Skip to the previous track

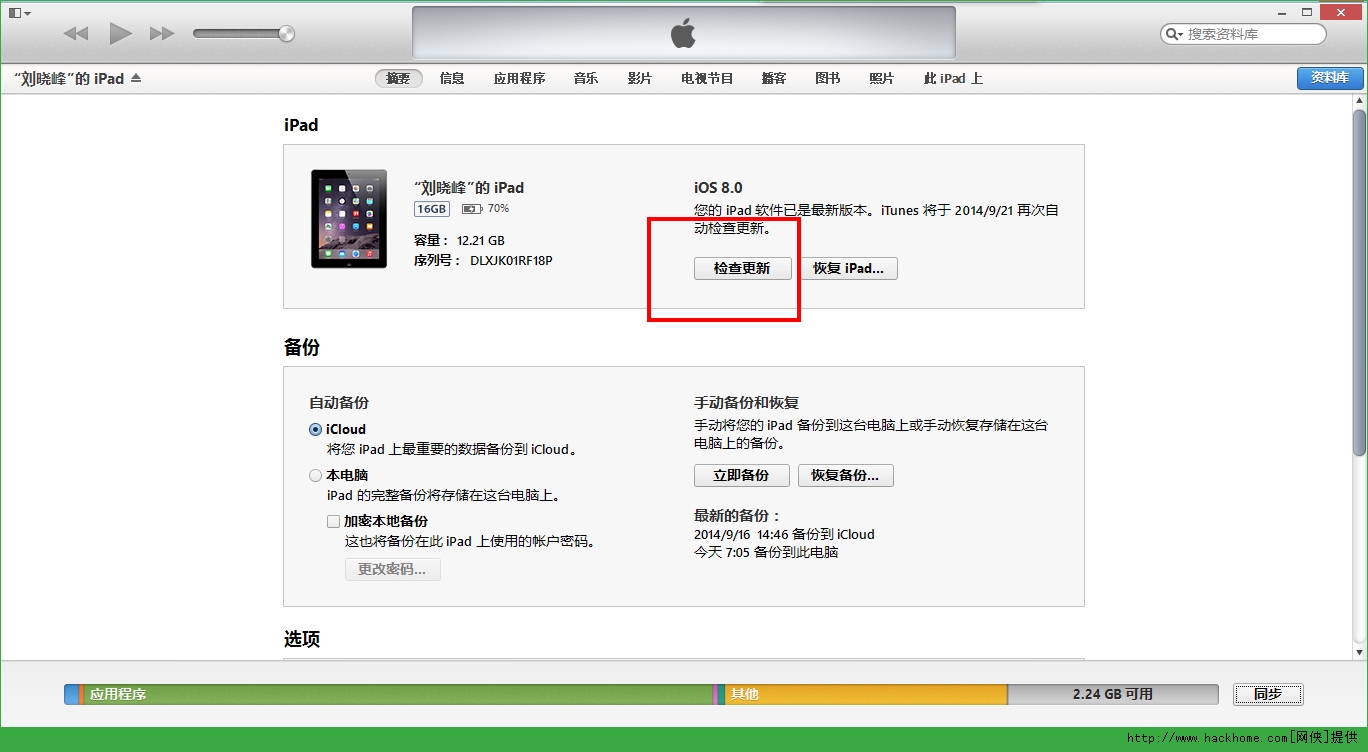tap(76, 34)
